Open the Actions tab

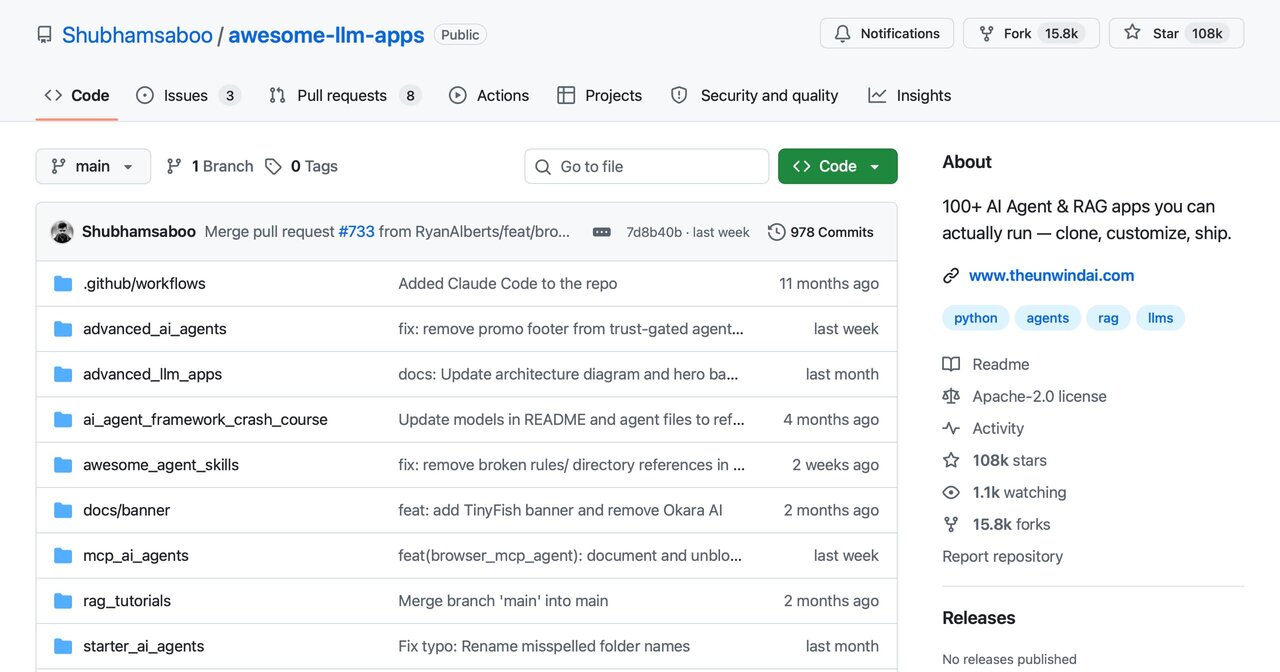[489, 95]
